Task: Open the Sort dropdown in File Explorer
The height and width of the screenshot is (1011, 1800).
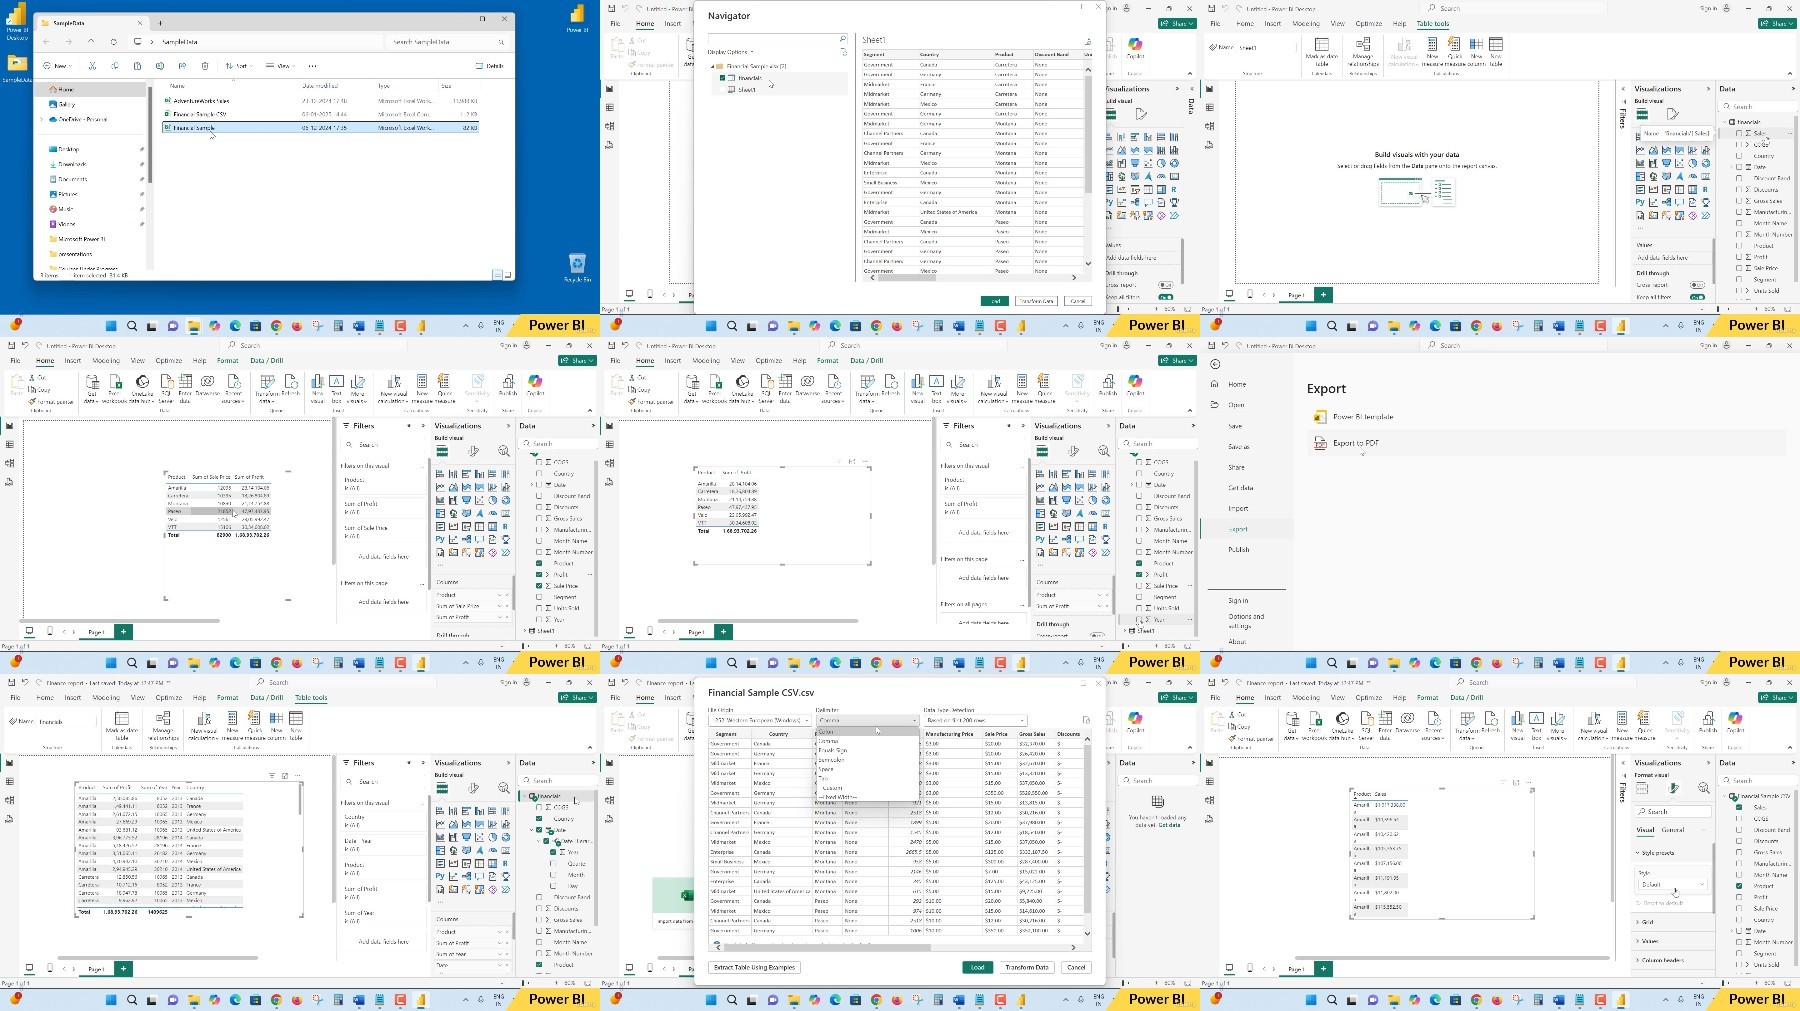Action: coord(237,66)
